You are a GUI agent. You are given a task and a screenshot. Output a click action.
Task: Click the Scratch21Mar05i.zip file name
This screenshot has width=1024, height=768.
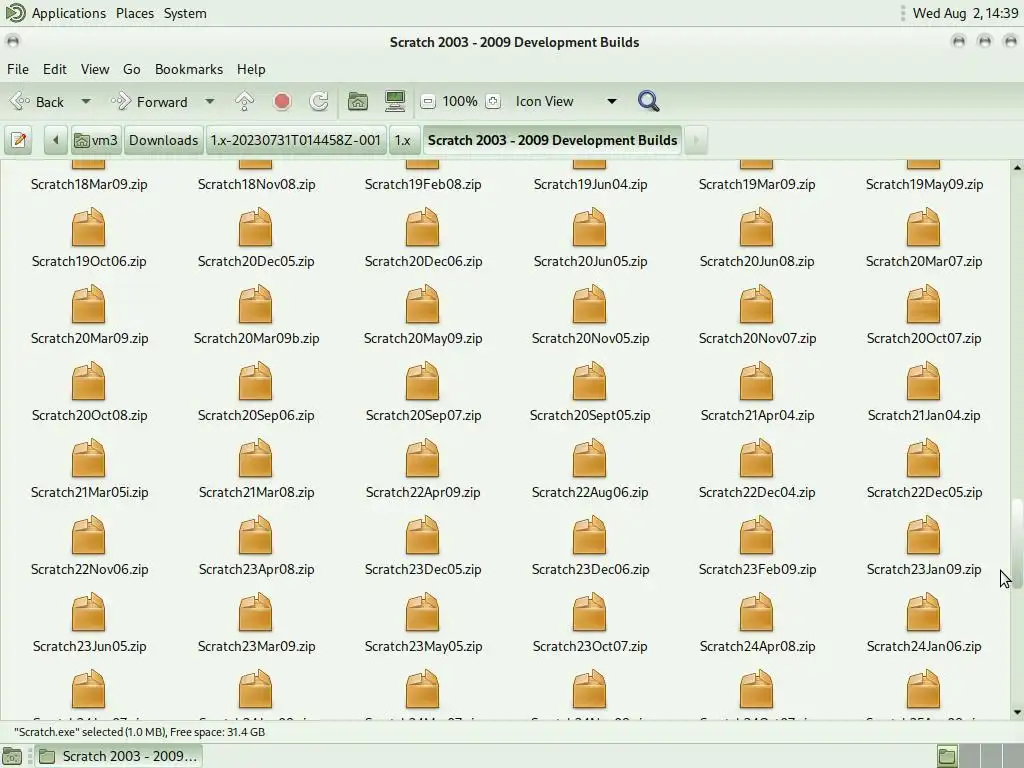[x=89, y=493]
